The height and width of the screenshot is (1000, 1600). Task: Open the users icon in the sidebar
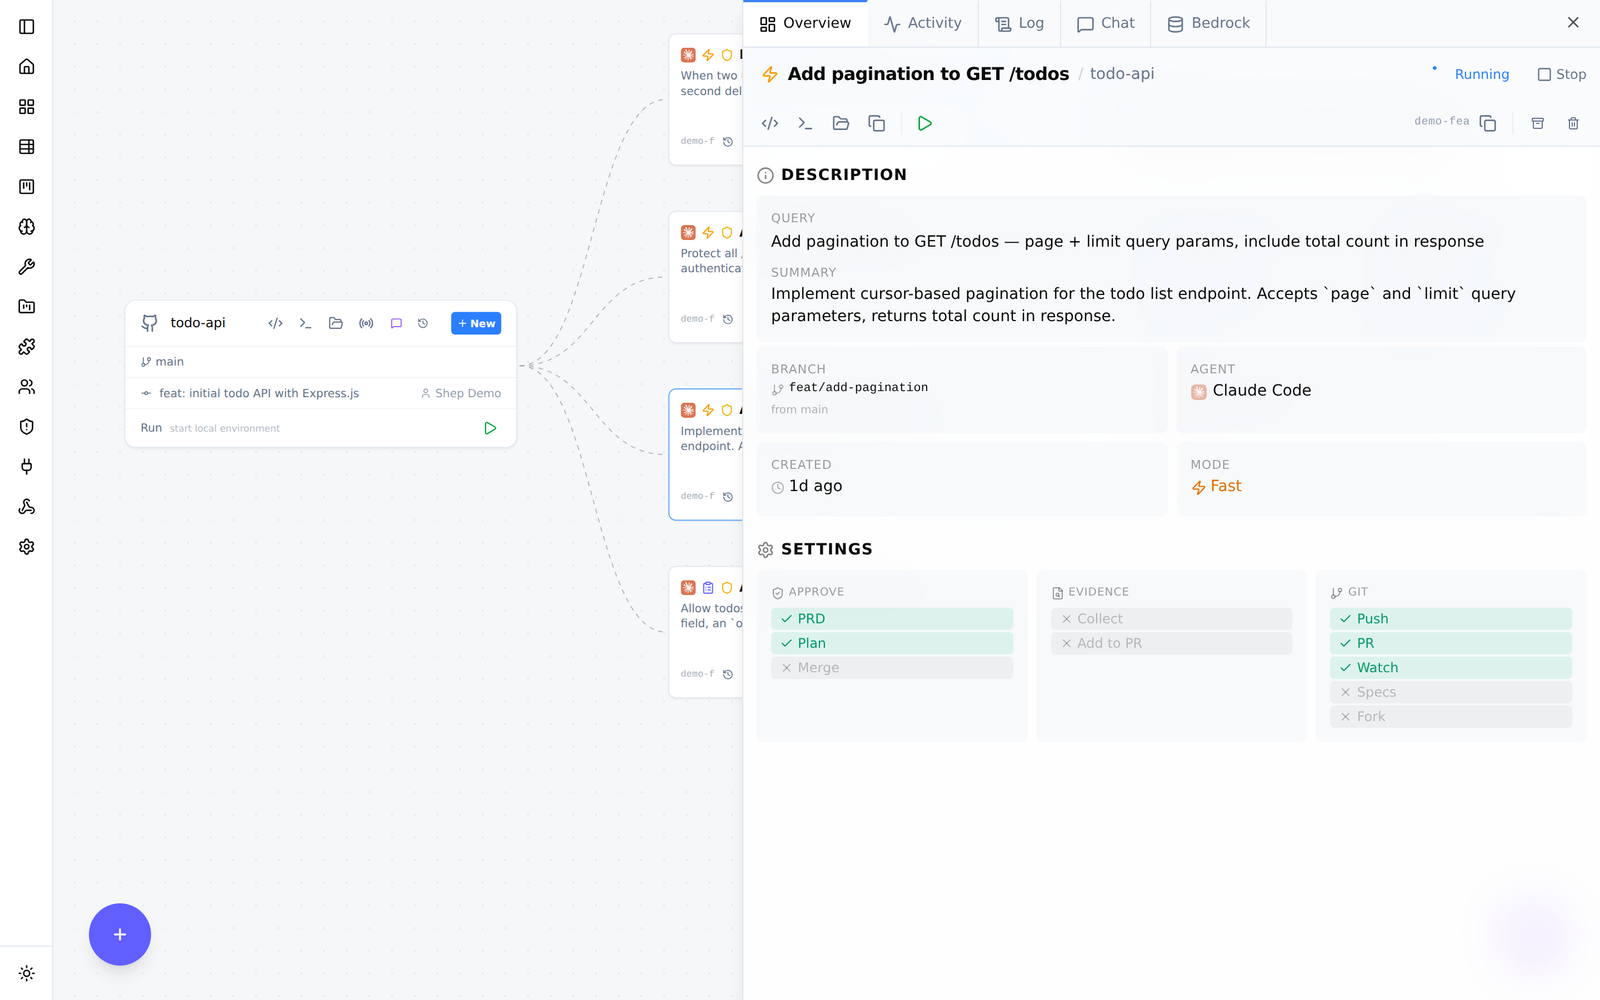pos(27,387)
